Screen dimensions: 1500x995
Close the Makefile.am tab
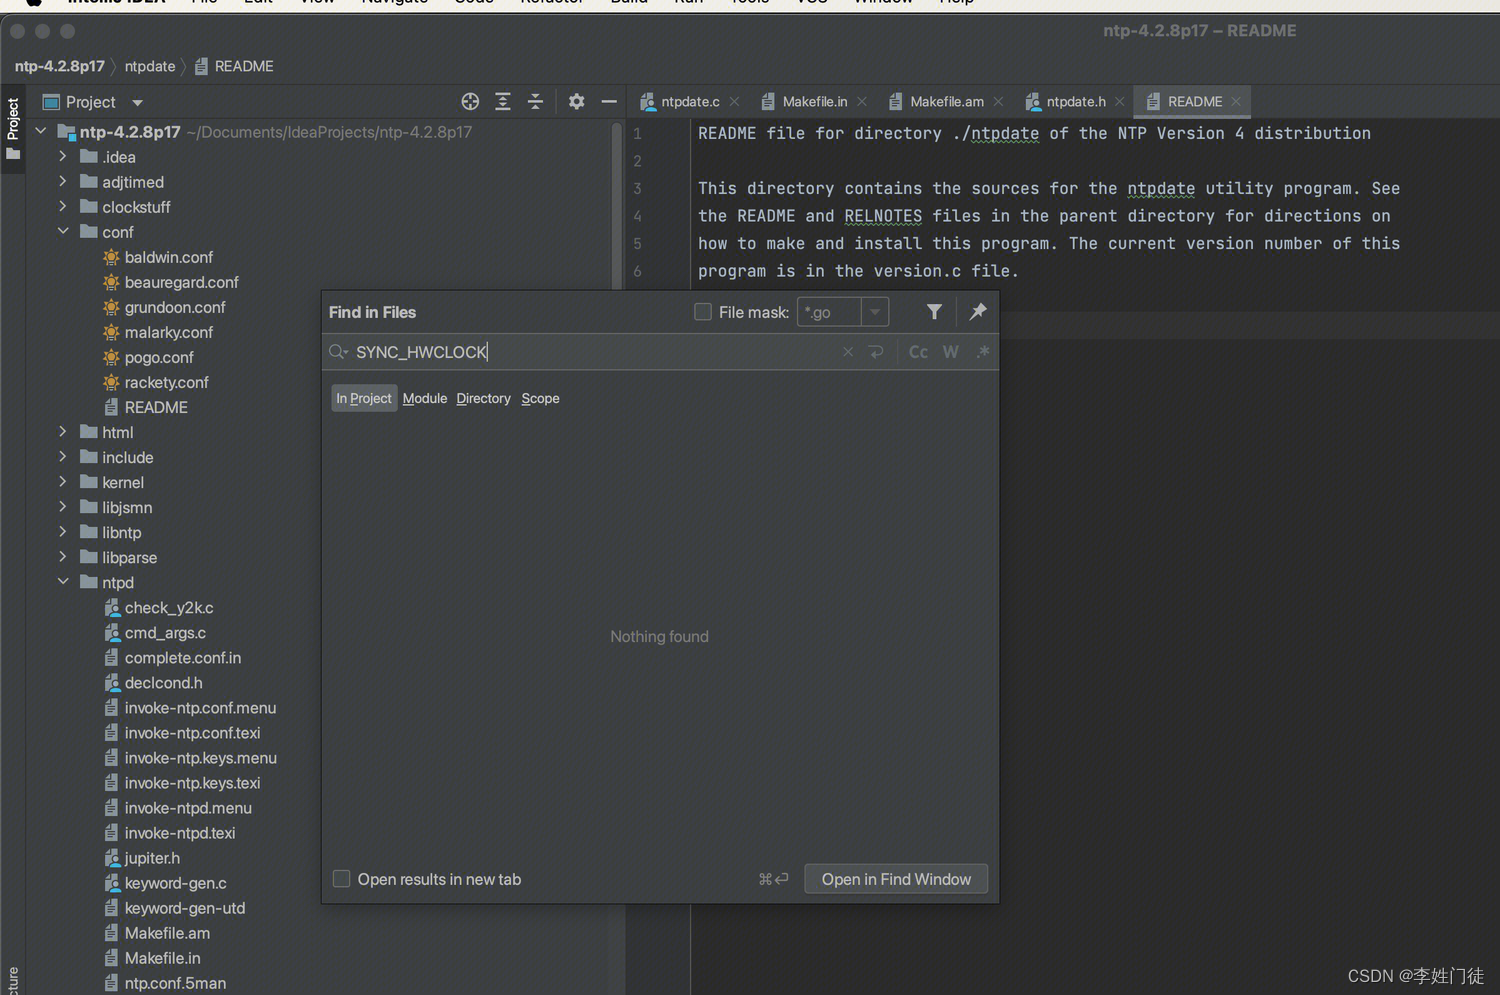click(x=998, y=102)
